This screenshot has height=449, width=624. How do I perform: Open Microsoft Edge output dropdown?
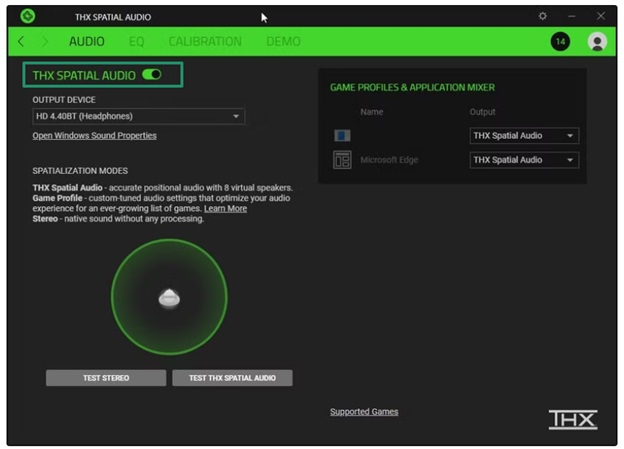pyautogui.click(x=524, y=160)
